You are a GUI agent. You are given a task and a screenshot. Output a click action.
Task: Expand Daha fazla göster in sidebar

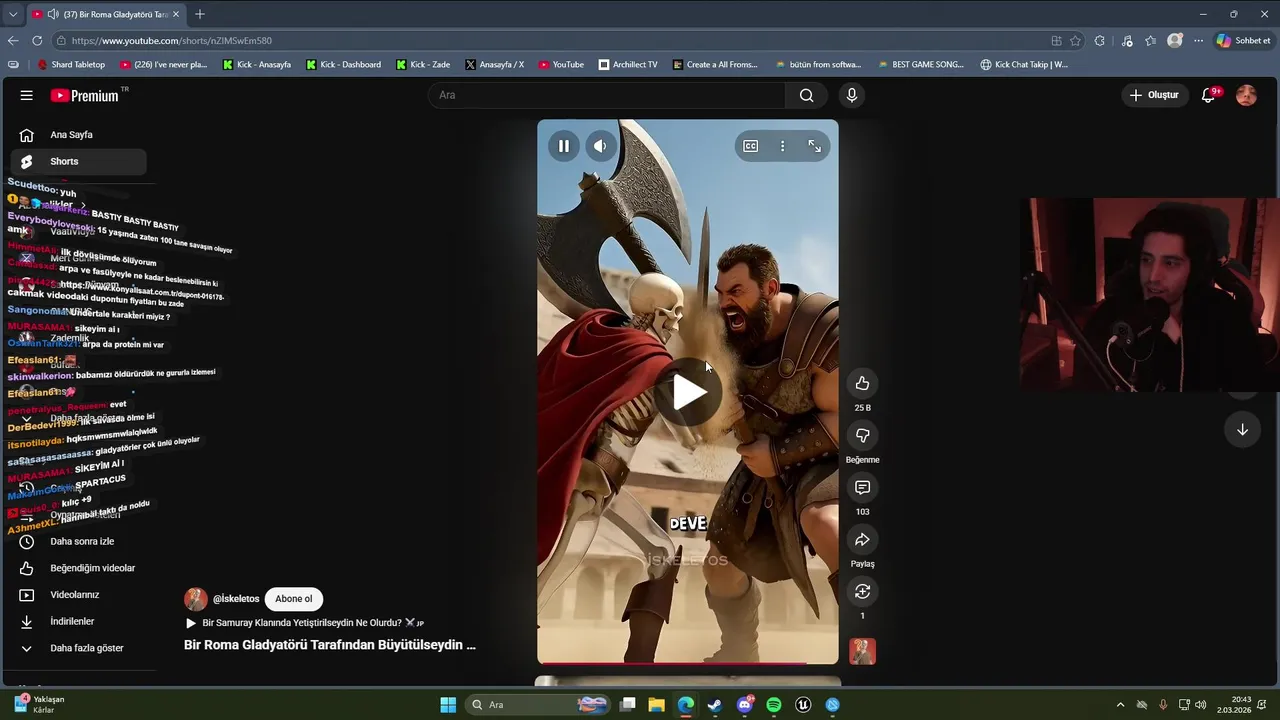[x=78, y=648]
